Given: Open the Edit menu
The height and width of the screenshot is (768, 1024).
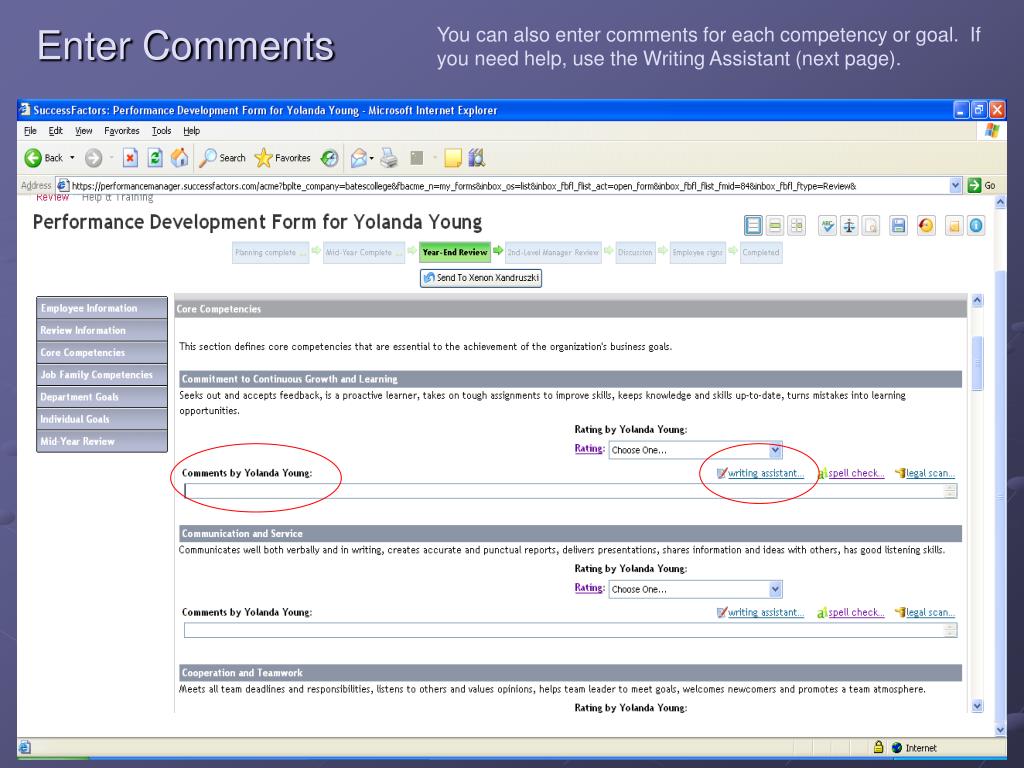Looking at the screenshot, I should [56, 131].
